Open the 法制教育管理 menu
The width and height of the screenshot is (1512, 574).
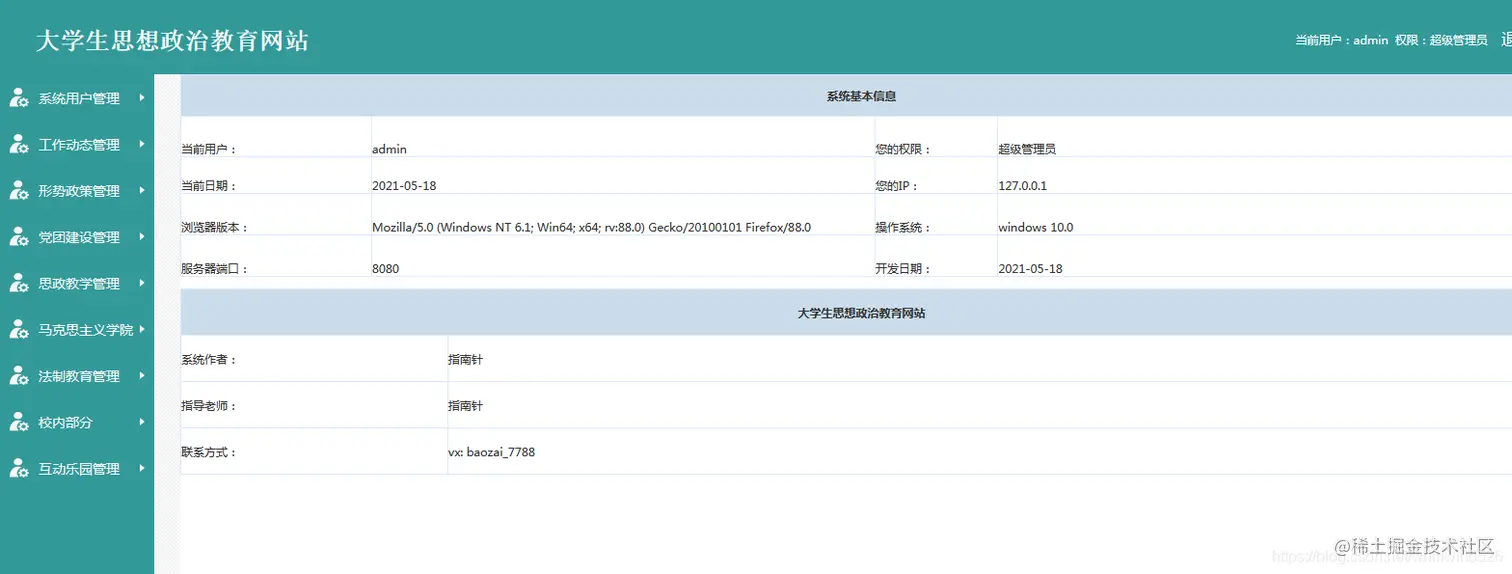[77, 376]
